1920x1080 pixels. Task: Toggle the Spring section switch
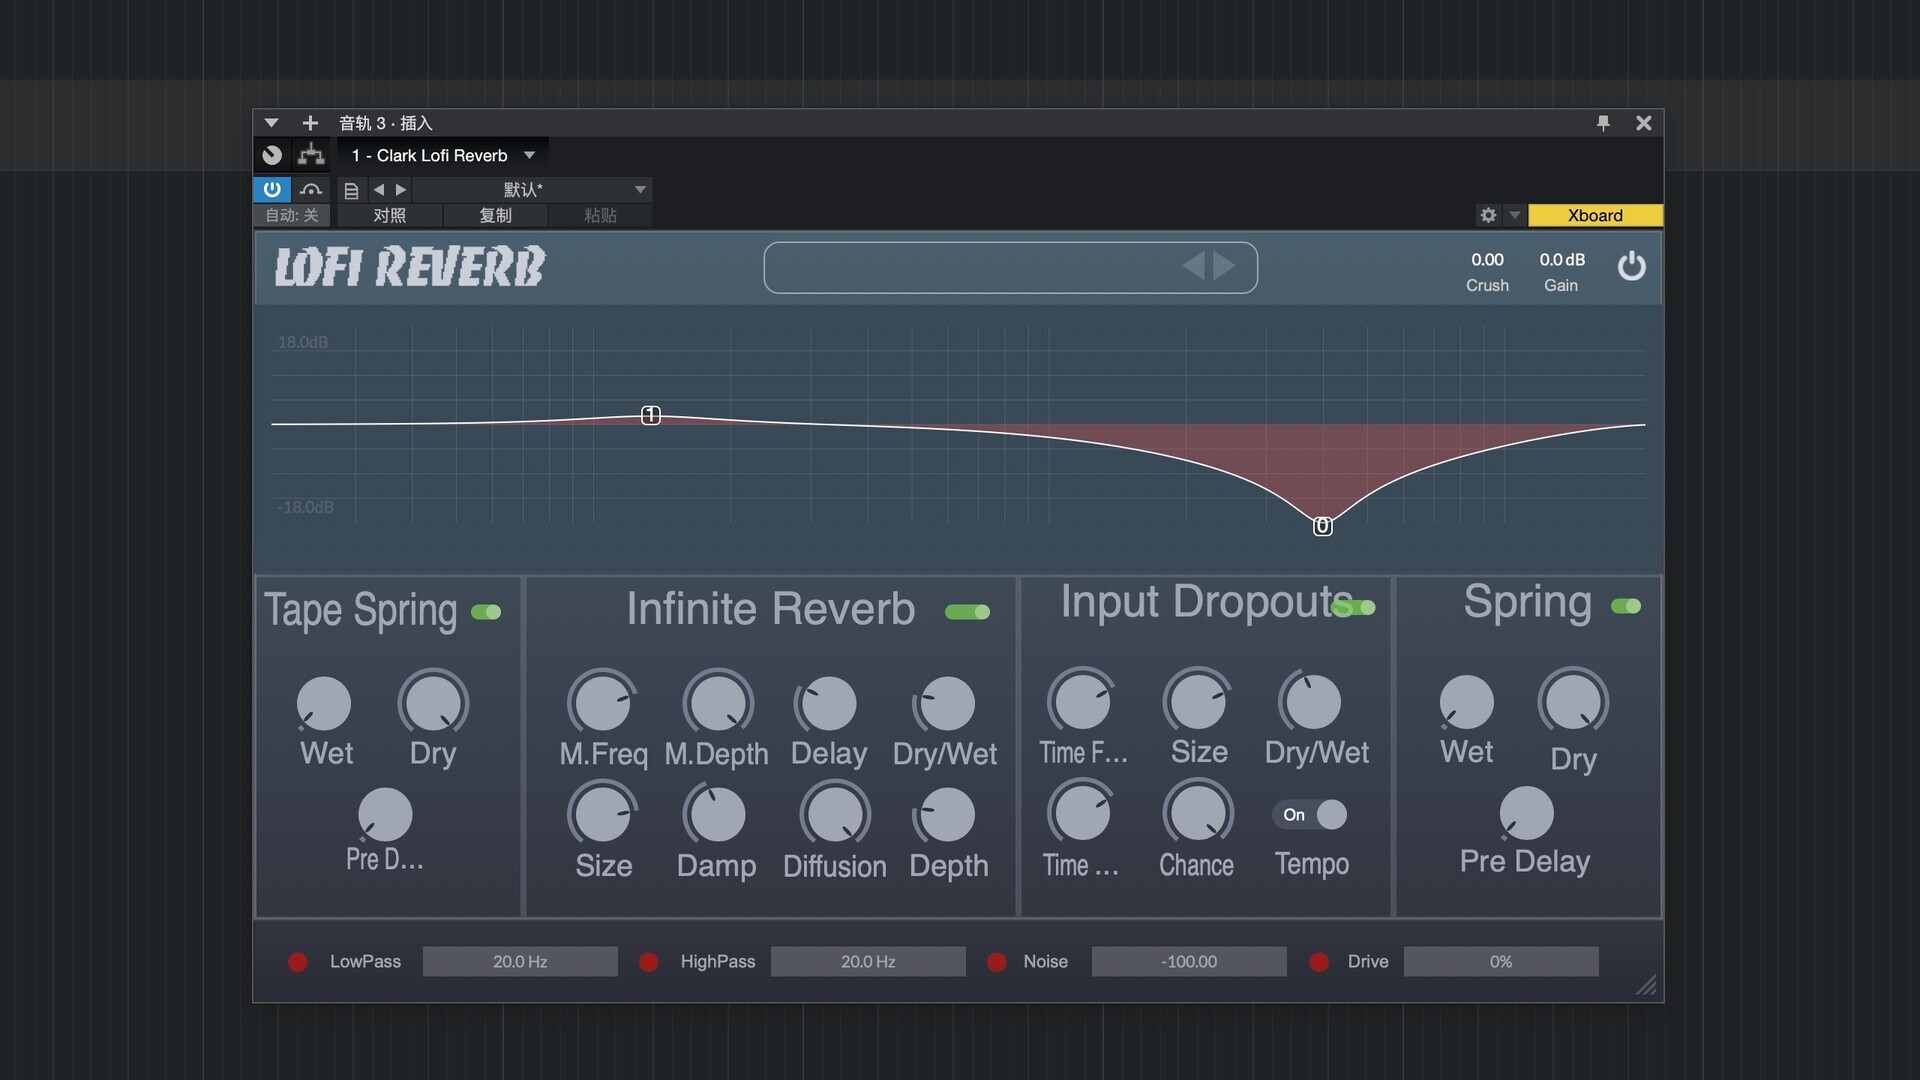(x=1626, y=606)
